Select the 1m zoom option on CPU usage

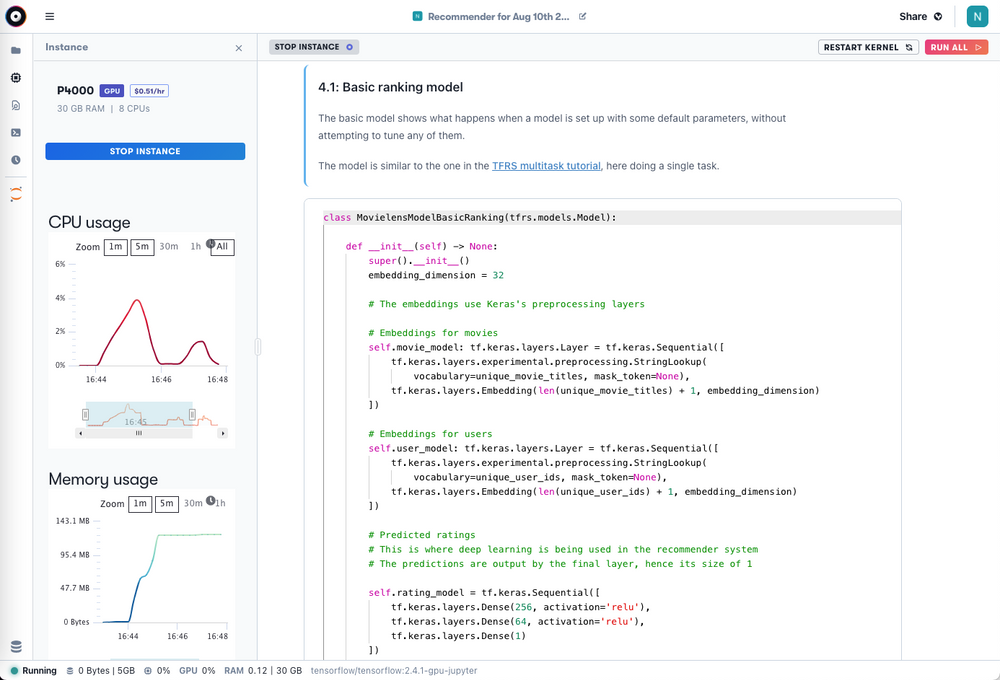115,246
